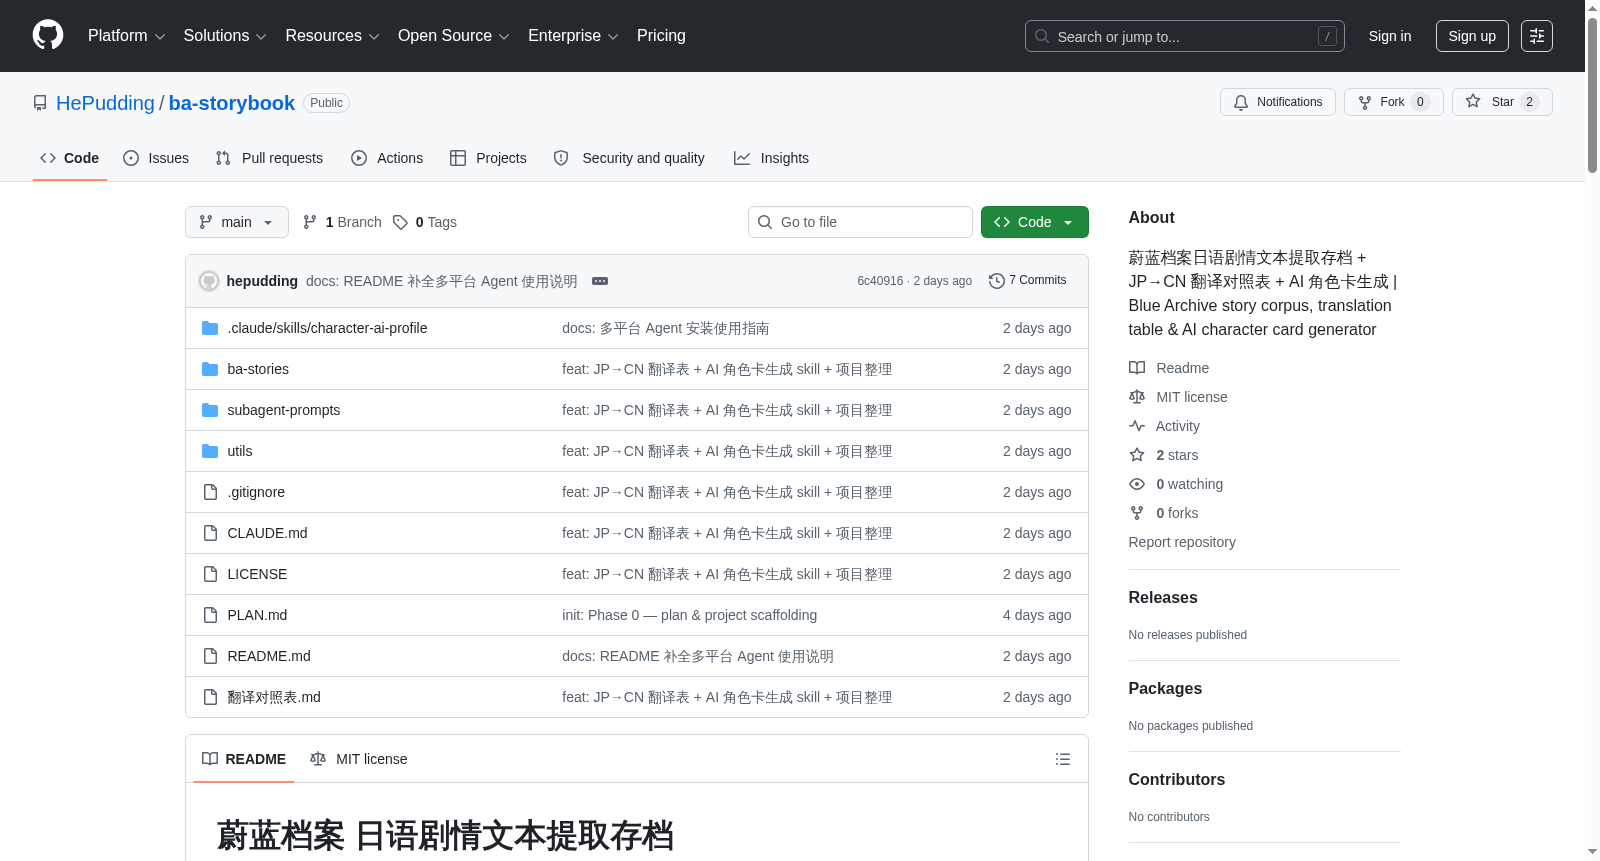View the 0 forks list

click(1164, 513)
